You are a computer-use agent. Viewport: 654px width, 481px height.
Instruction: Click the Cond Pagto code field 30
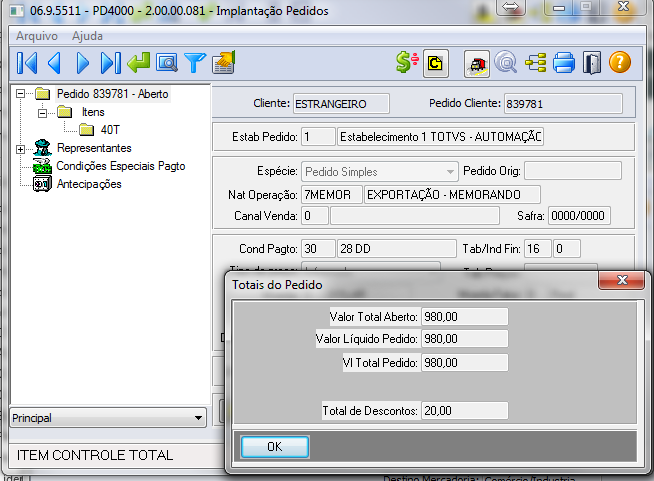(x=318, y=249)
